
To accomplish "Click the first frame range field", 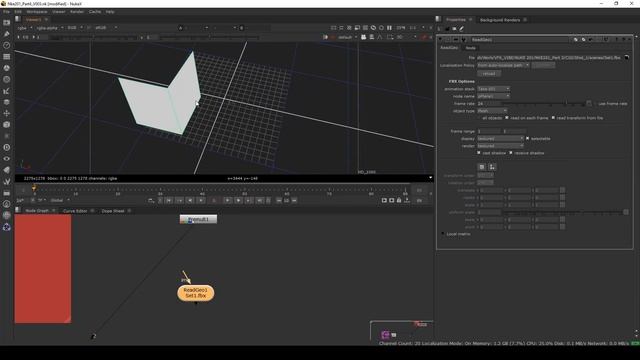I will (489, 131).
